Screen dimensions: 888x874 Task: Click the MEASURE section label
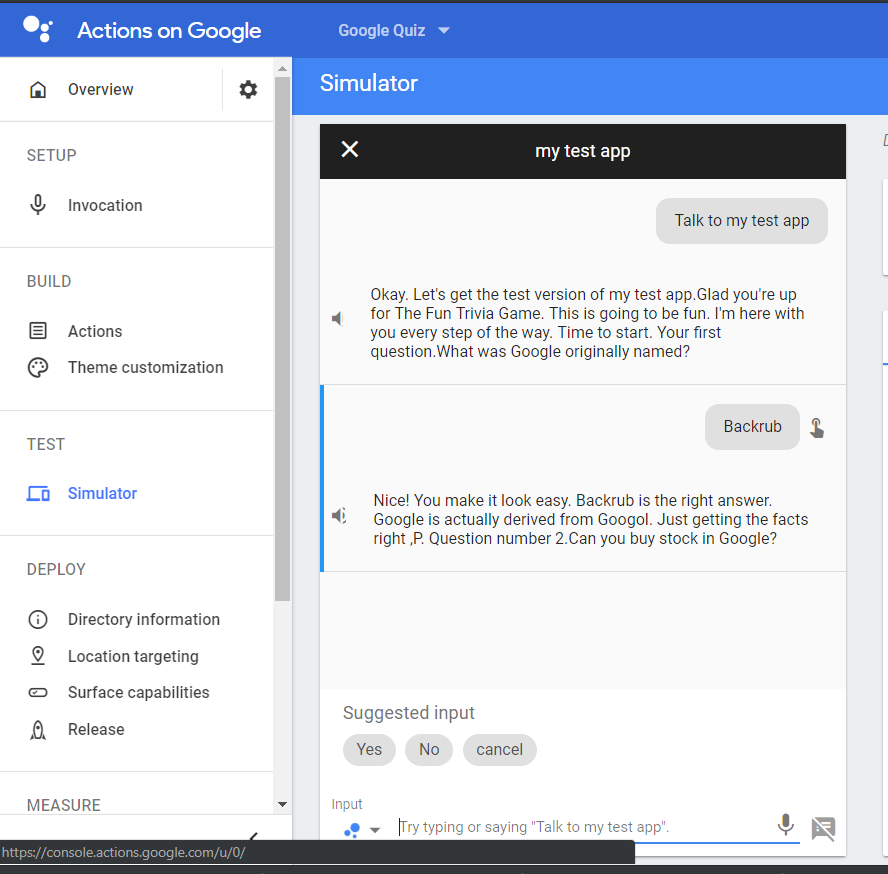tap(63, 805)
